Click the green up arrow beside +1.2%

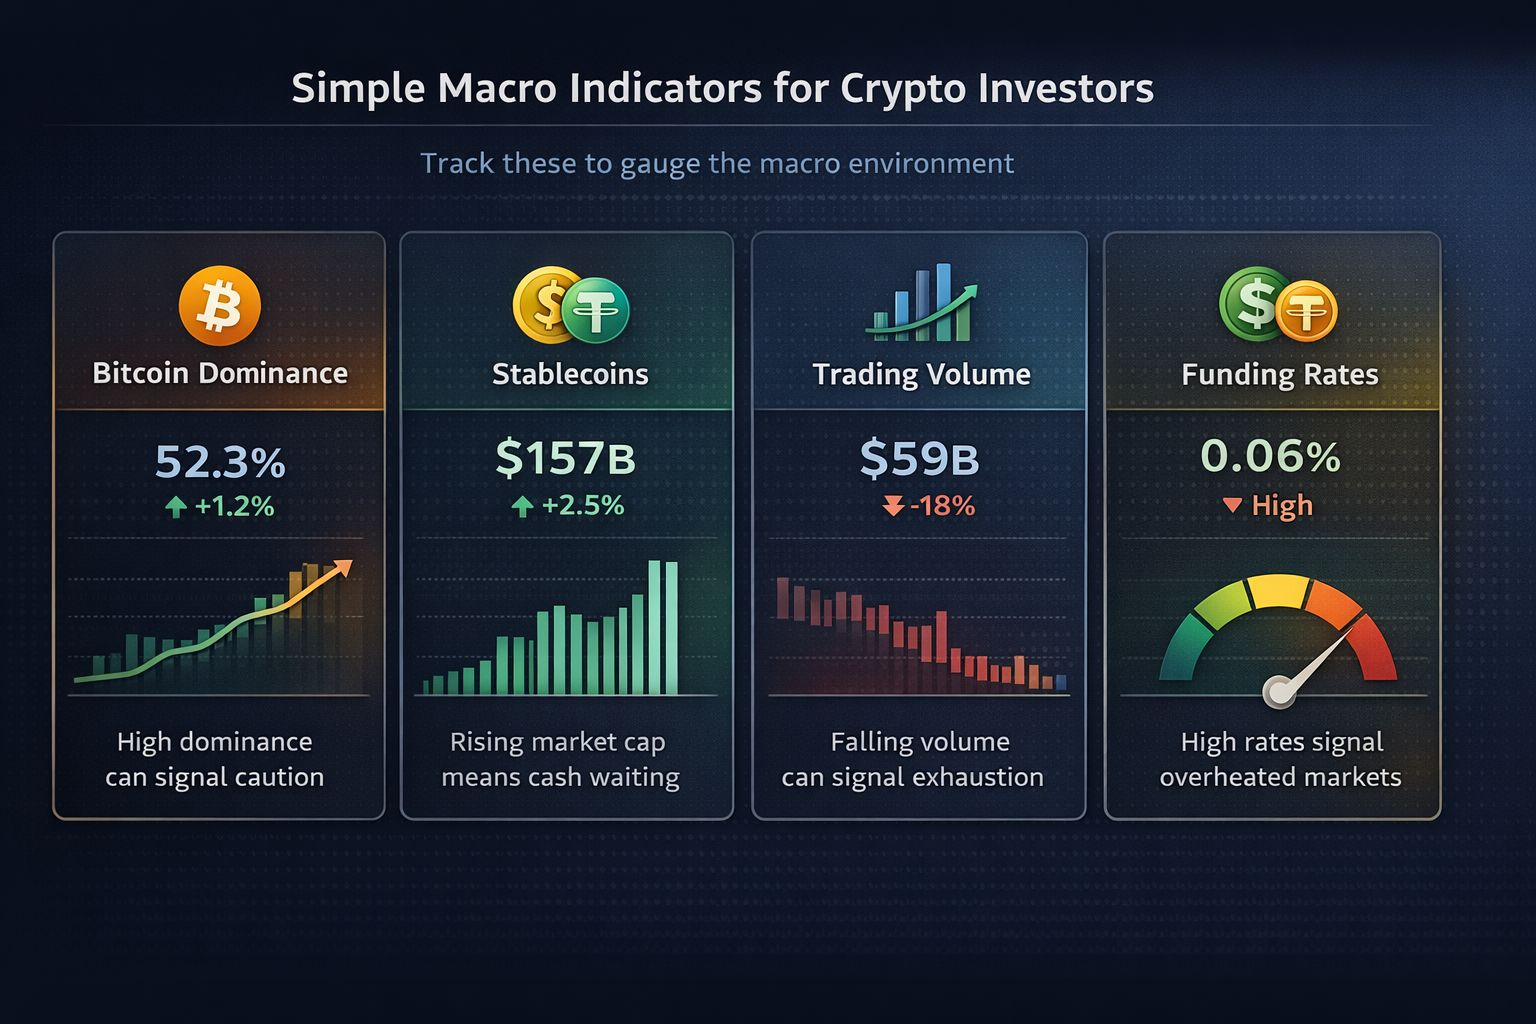coord(176,507)
